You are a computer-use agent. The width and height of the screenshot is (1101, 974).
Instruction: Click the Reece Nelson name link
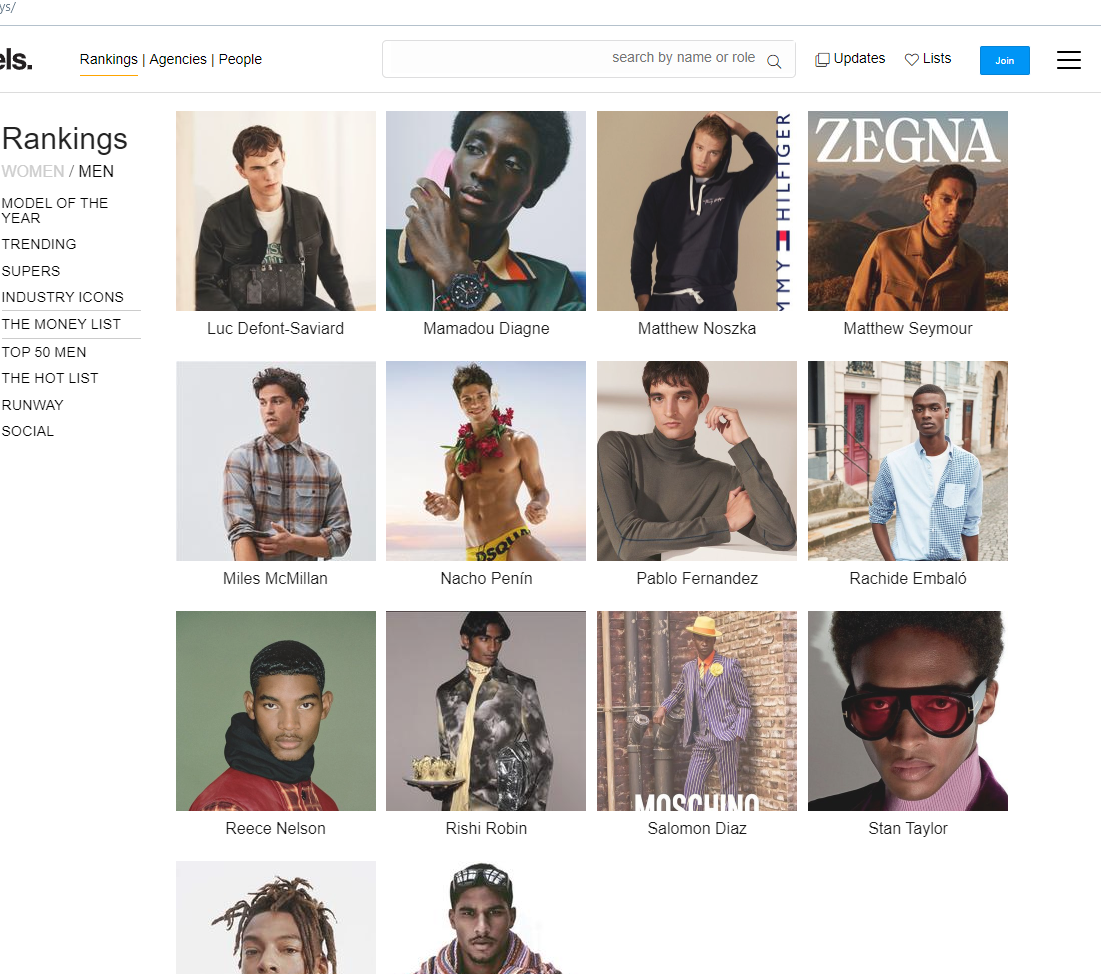click(275, 829)
